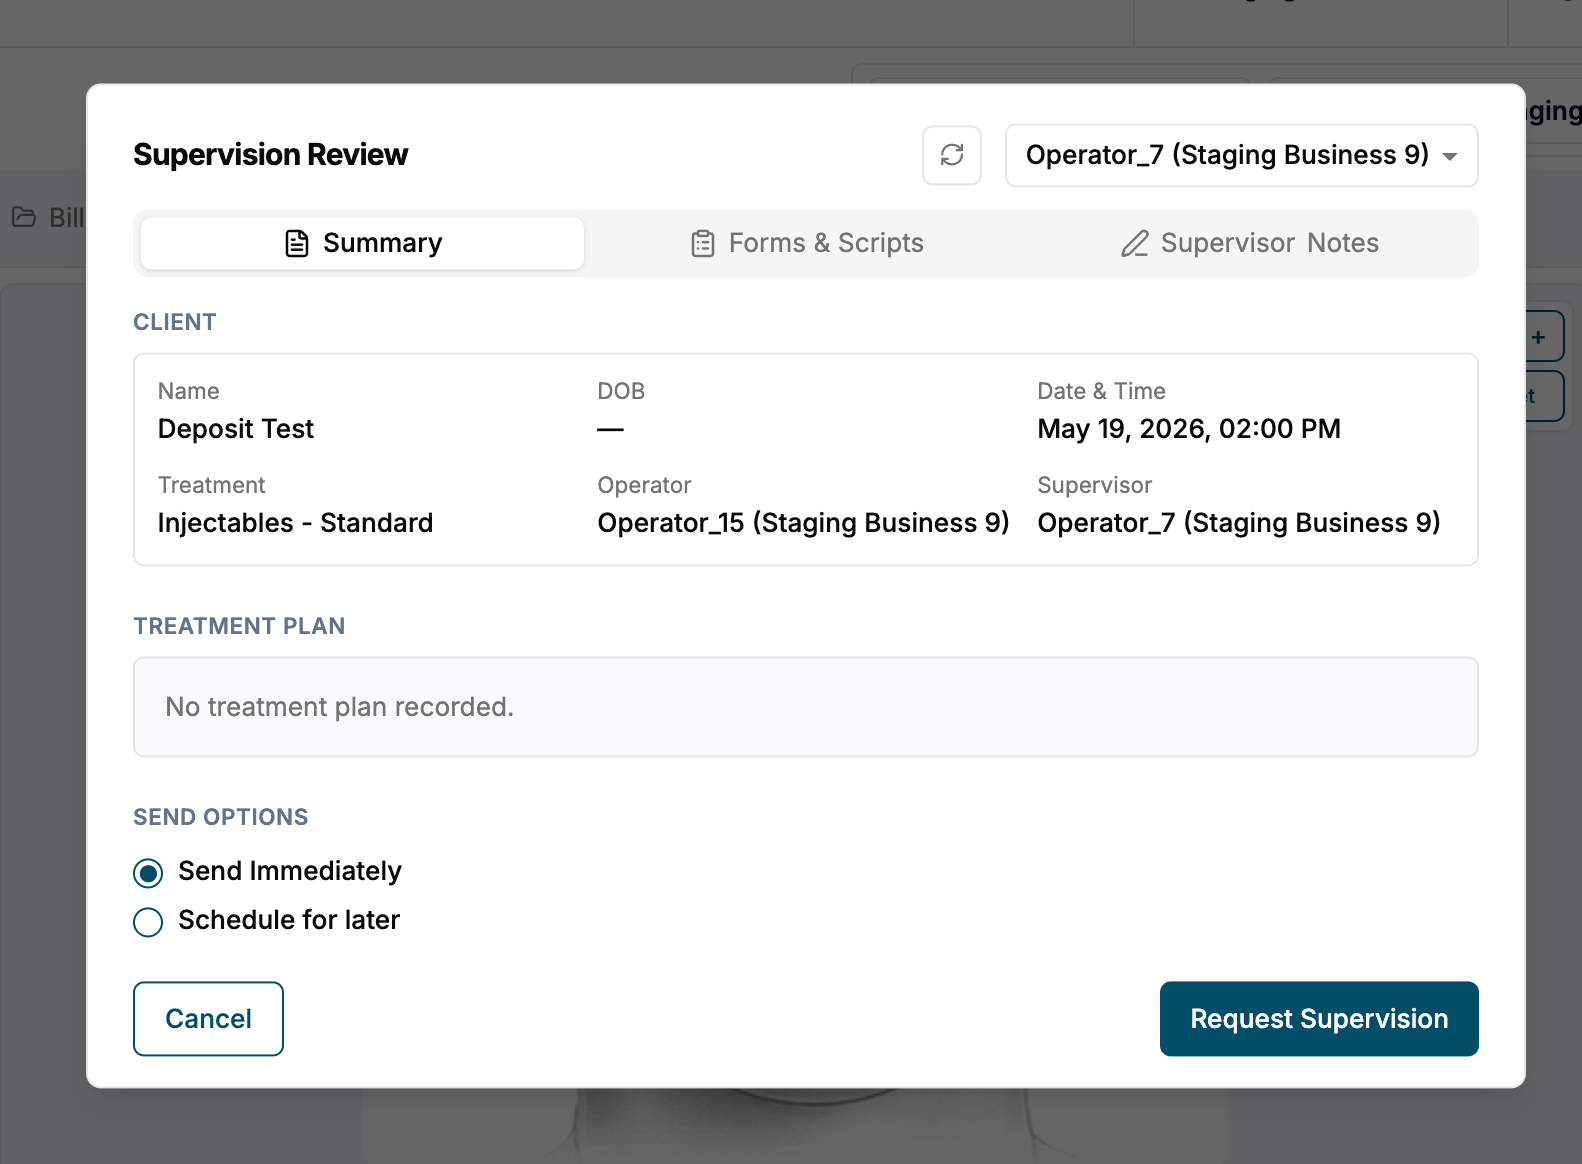
Task: Click the folder icon in background sidebar
Action: [x=24, y=217]
